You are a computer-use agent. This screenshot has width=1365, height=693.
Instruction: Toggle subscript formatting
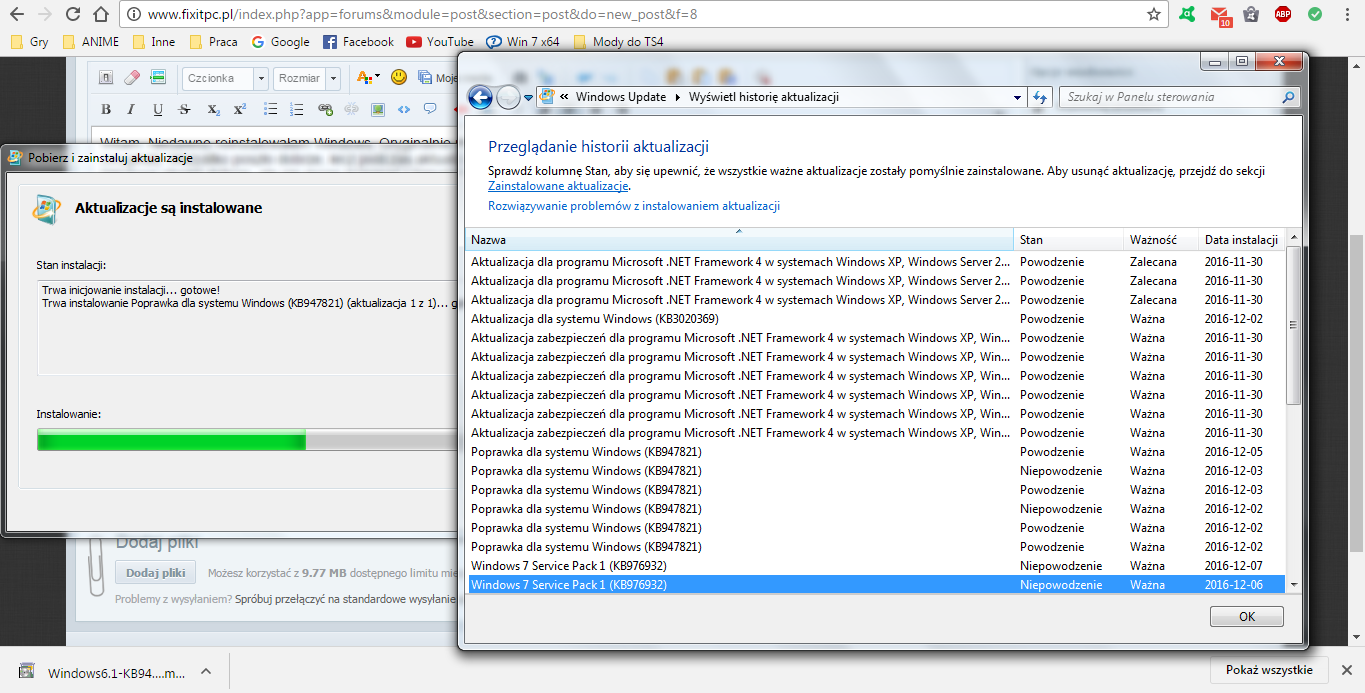pos(213,109)
